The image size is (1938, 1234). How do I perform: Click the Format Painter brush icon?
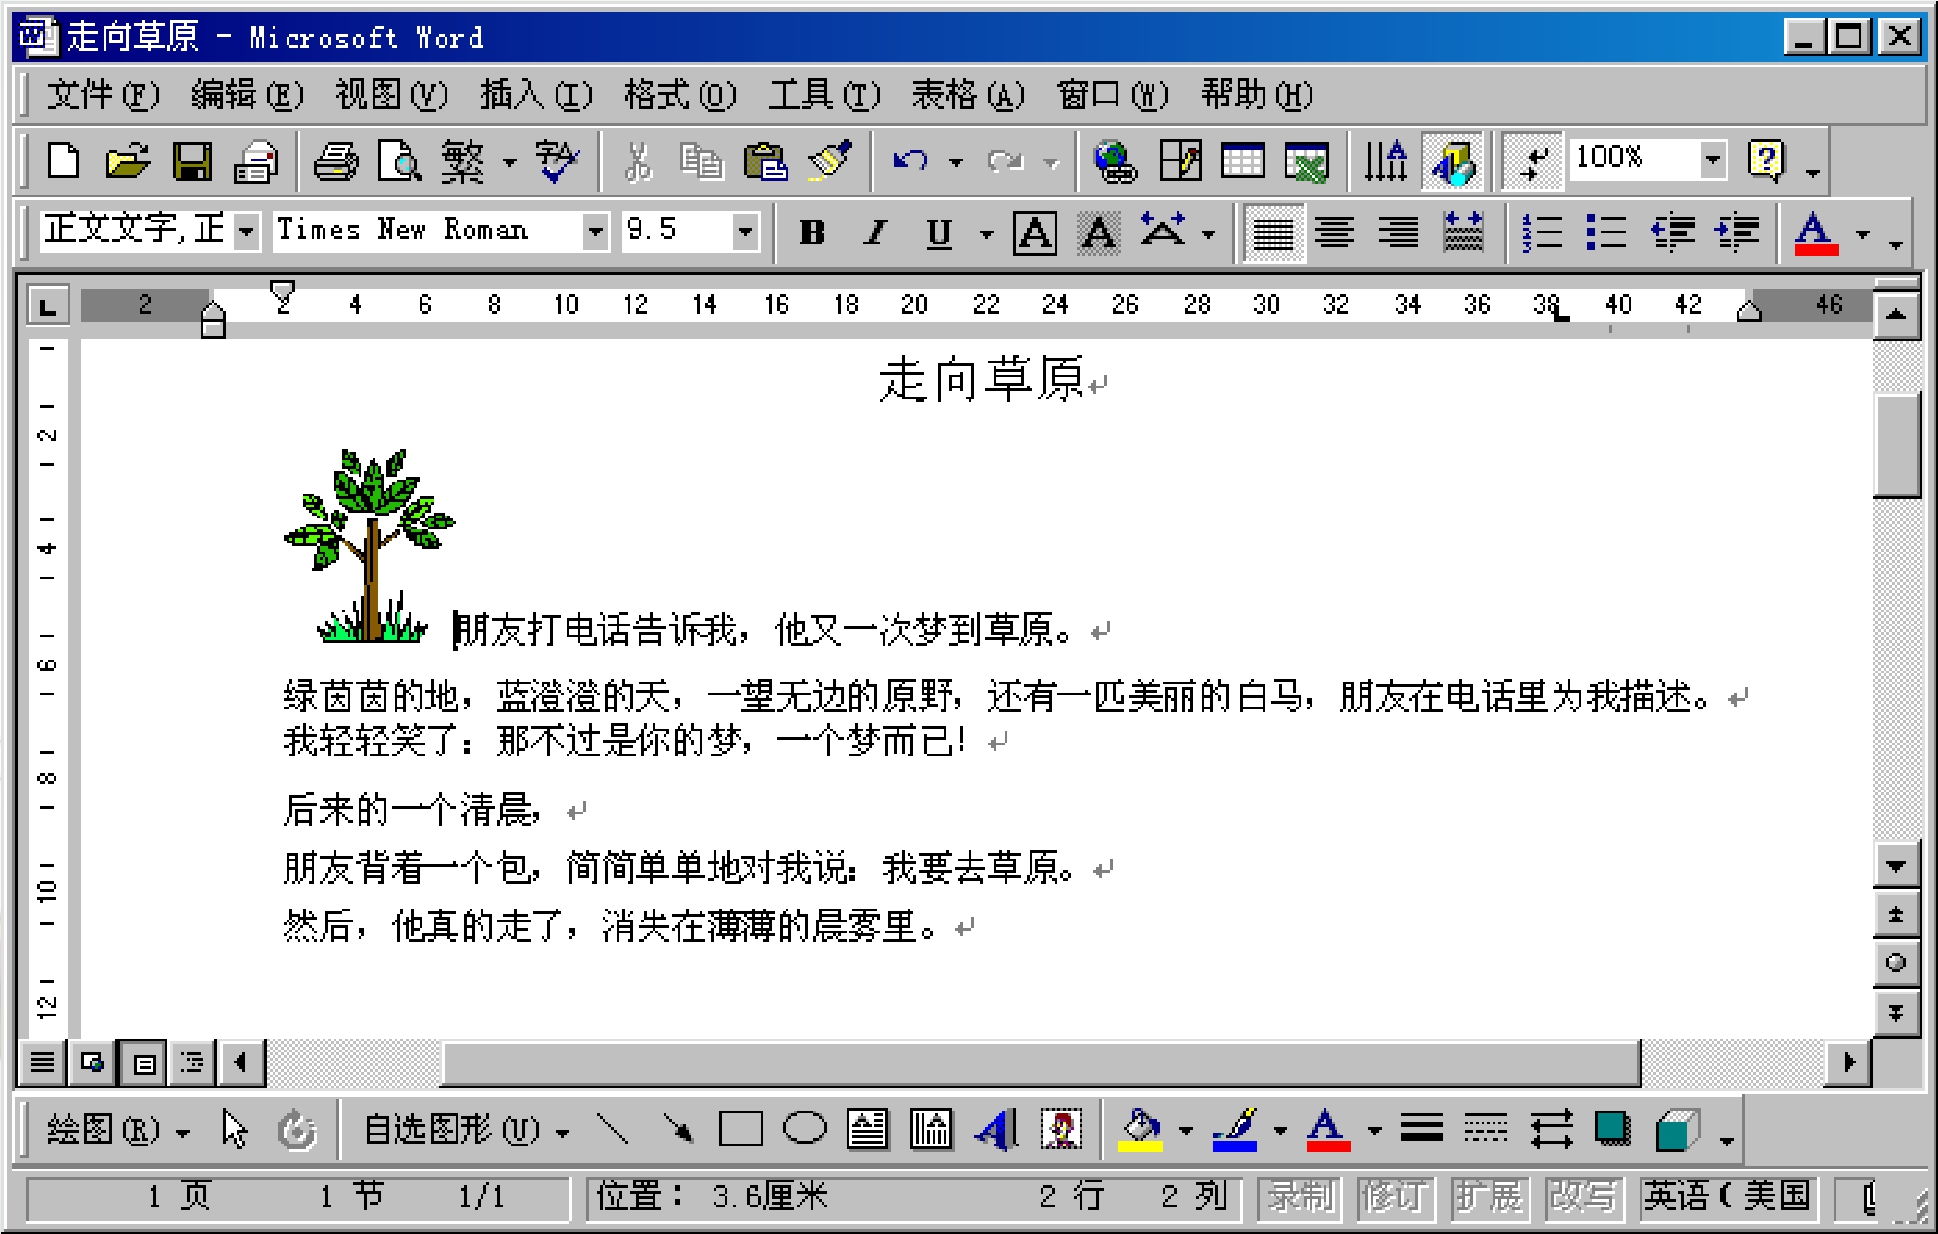[x=829, y=161]
